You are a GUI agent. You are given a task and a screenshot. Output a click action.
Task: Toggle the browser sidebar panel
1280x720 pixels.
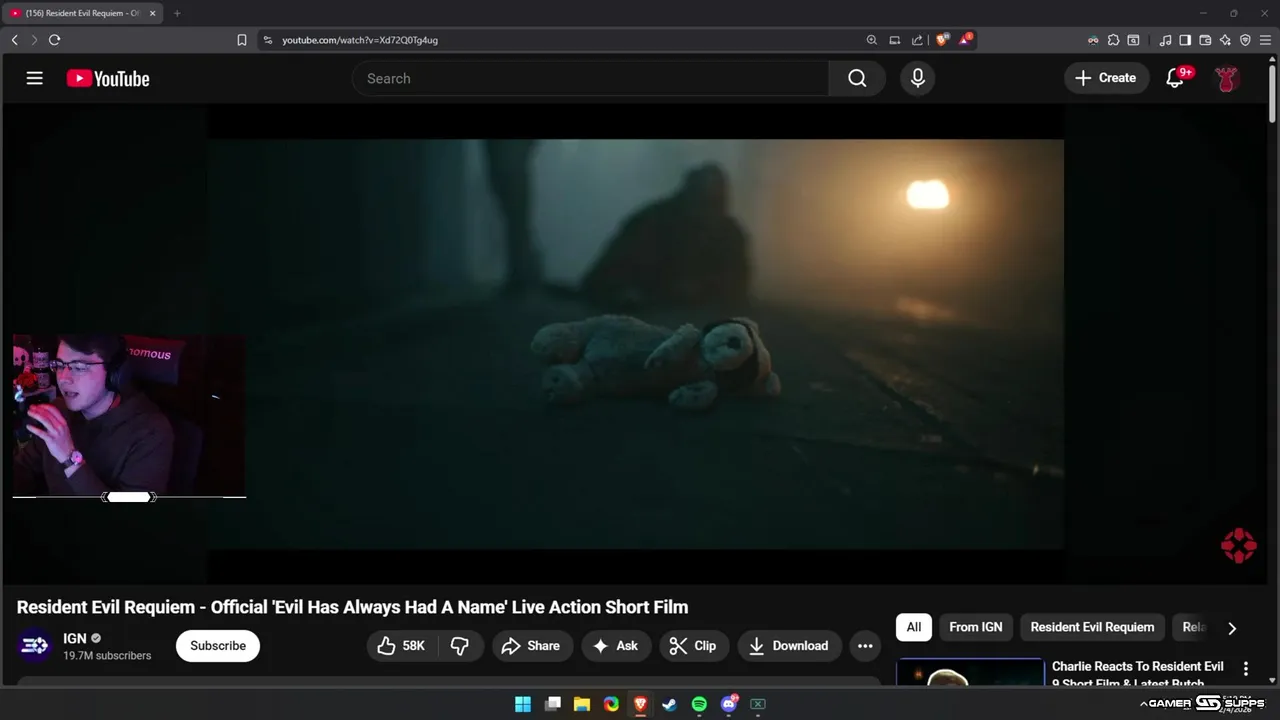pyautogui.click(x=1185, y=40)
